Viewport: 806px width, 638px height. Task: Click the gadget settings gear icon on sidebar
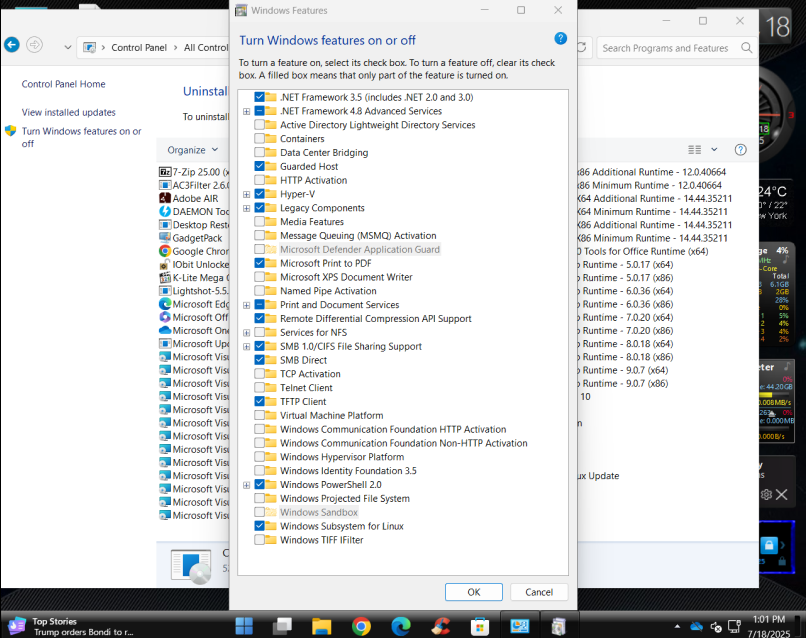point(766,495)
